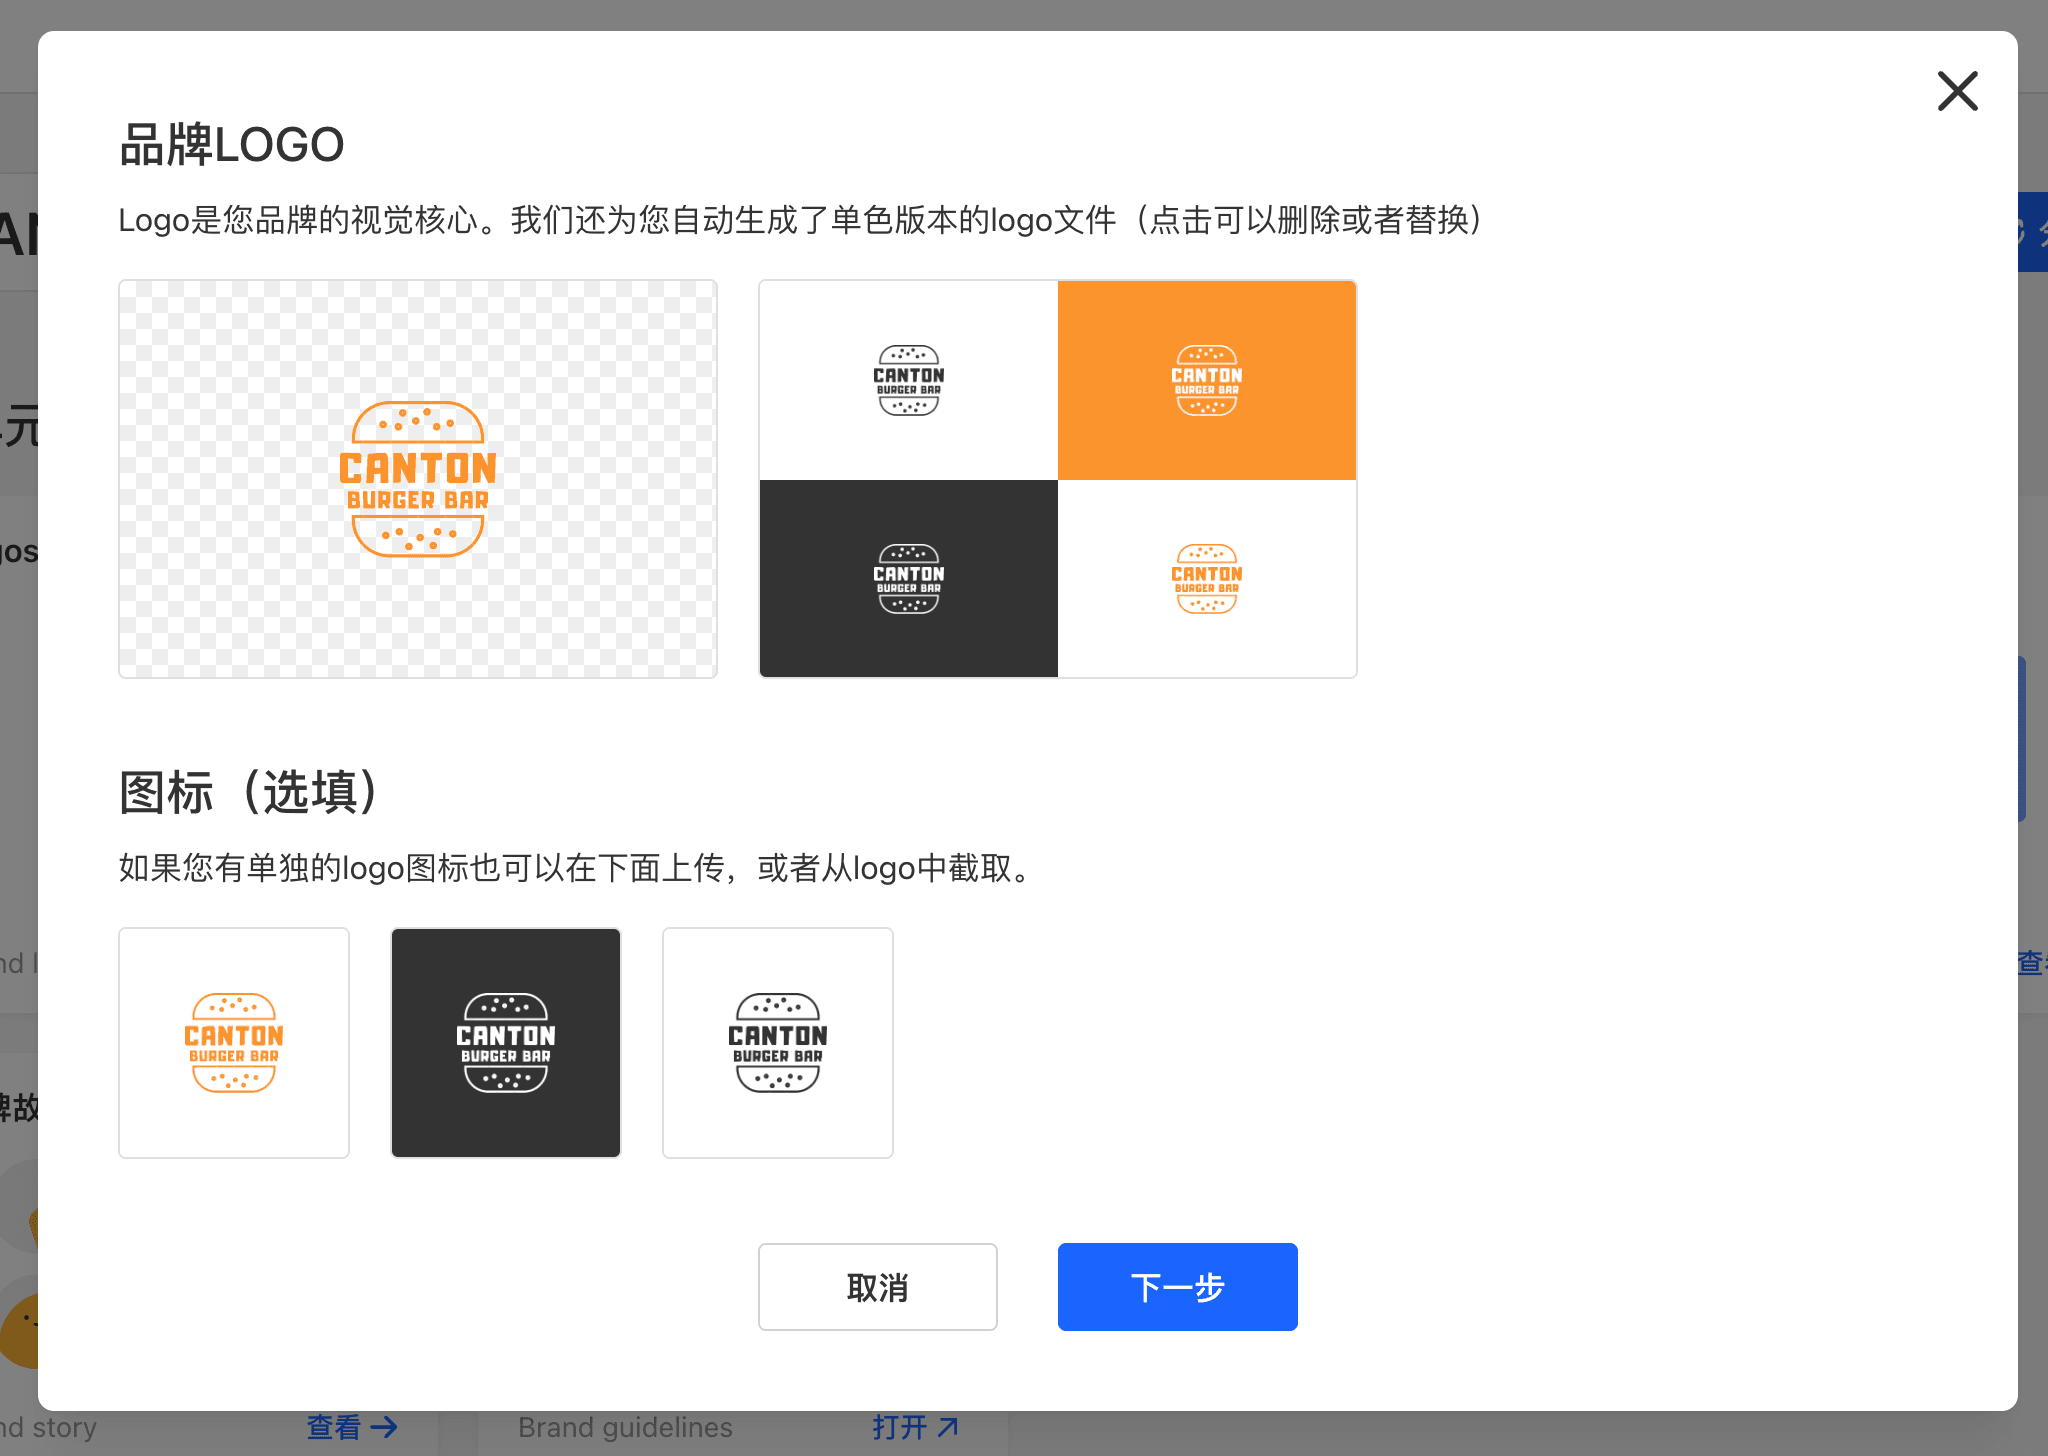This screenshot has height=1456, width=2048.
Task: Select the white logo on the orange background
Action: pyautogui.click(x=1206, y=380)
